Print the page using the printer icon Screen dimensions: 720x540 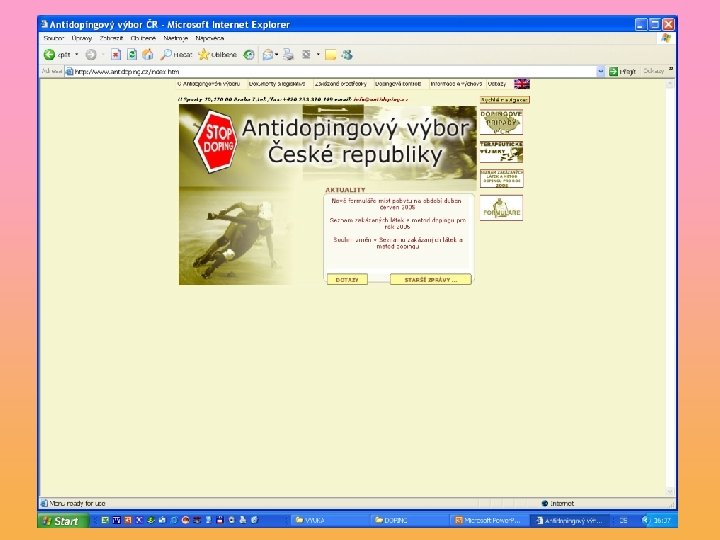288,55
